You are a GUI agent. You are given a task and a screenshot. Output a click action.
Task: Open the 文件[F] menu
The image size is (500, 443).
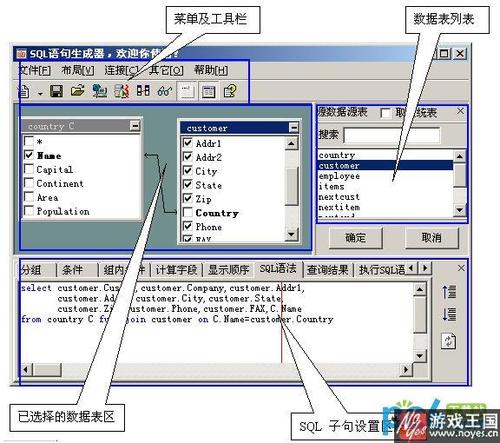(x=35, y=70)
